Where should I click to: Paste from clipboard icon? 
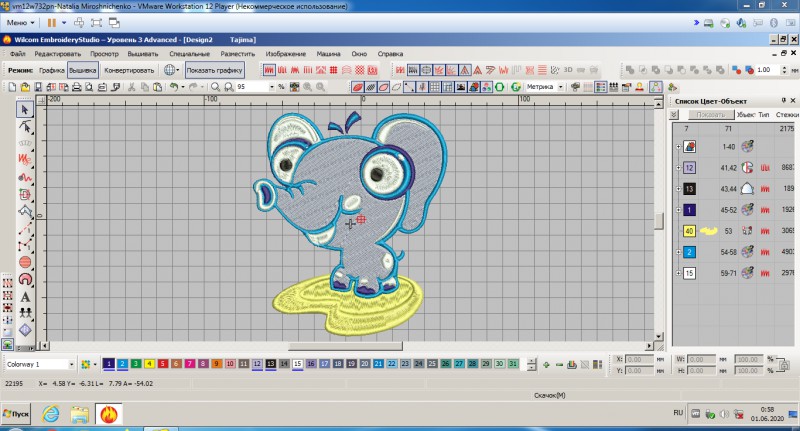158,87
